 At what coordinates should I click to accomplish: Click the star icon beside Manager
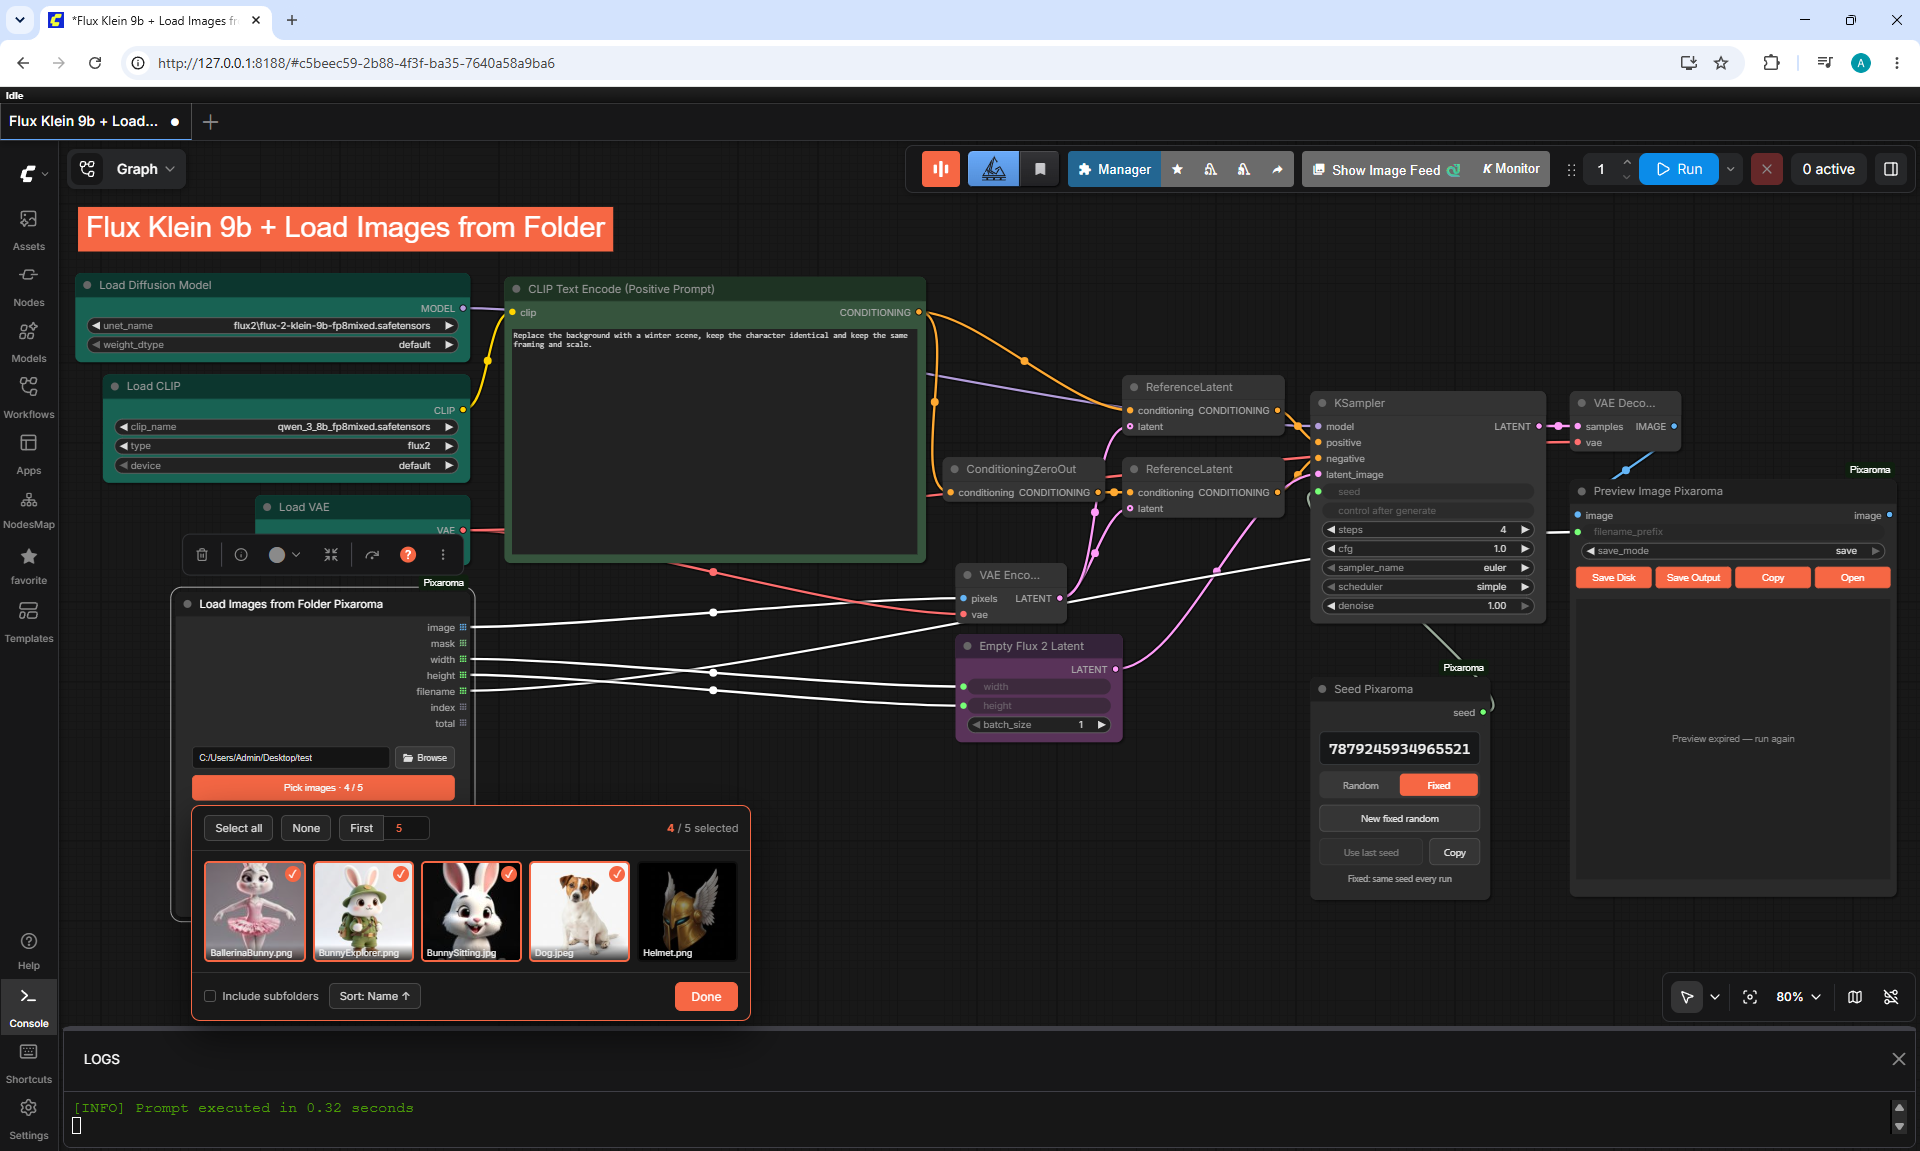pyautogui.click(x=1177, y=169)
